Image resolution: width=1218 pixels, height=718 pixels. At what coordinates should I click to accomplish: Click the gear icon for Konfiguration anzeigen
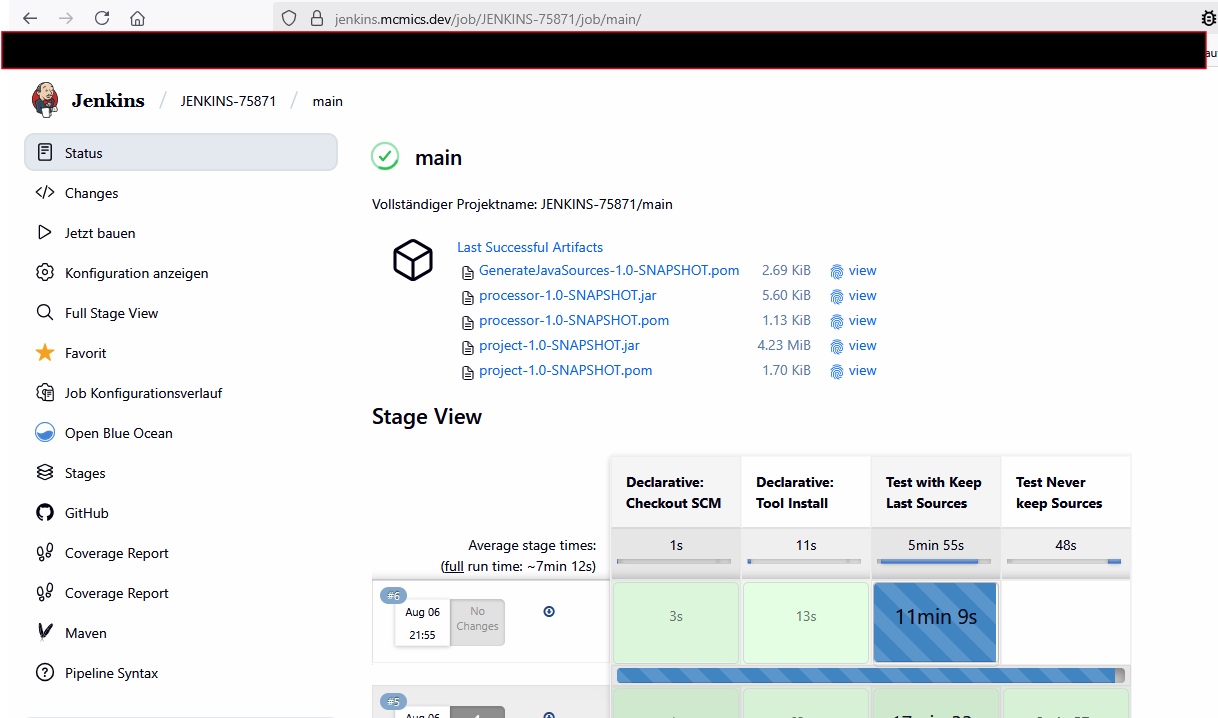(44, 273)
